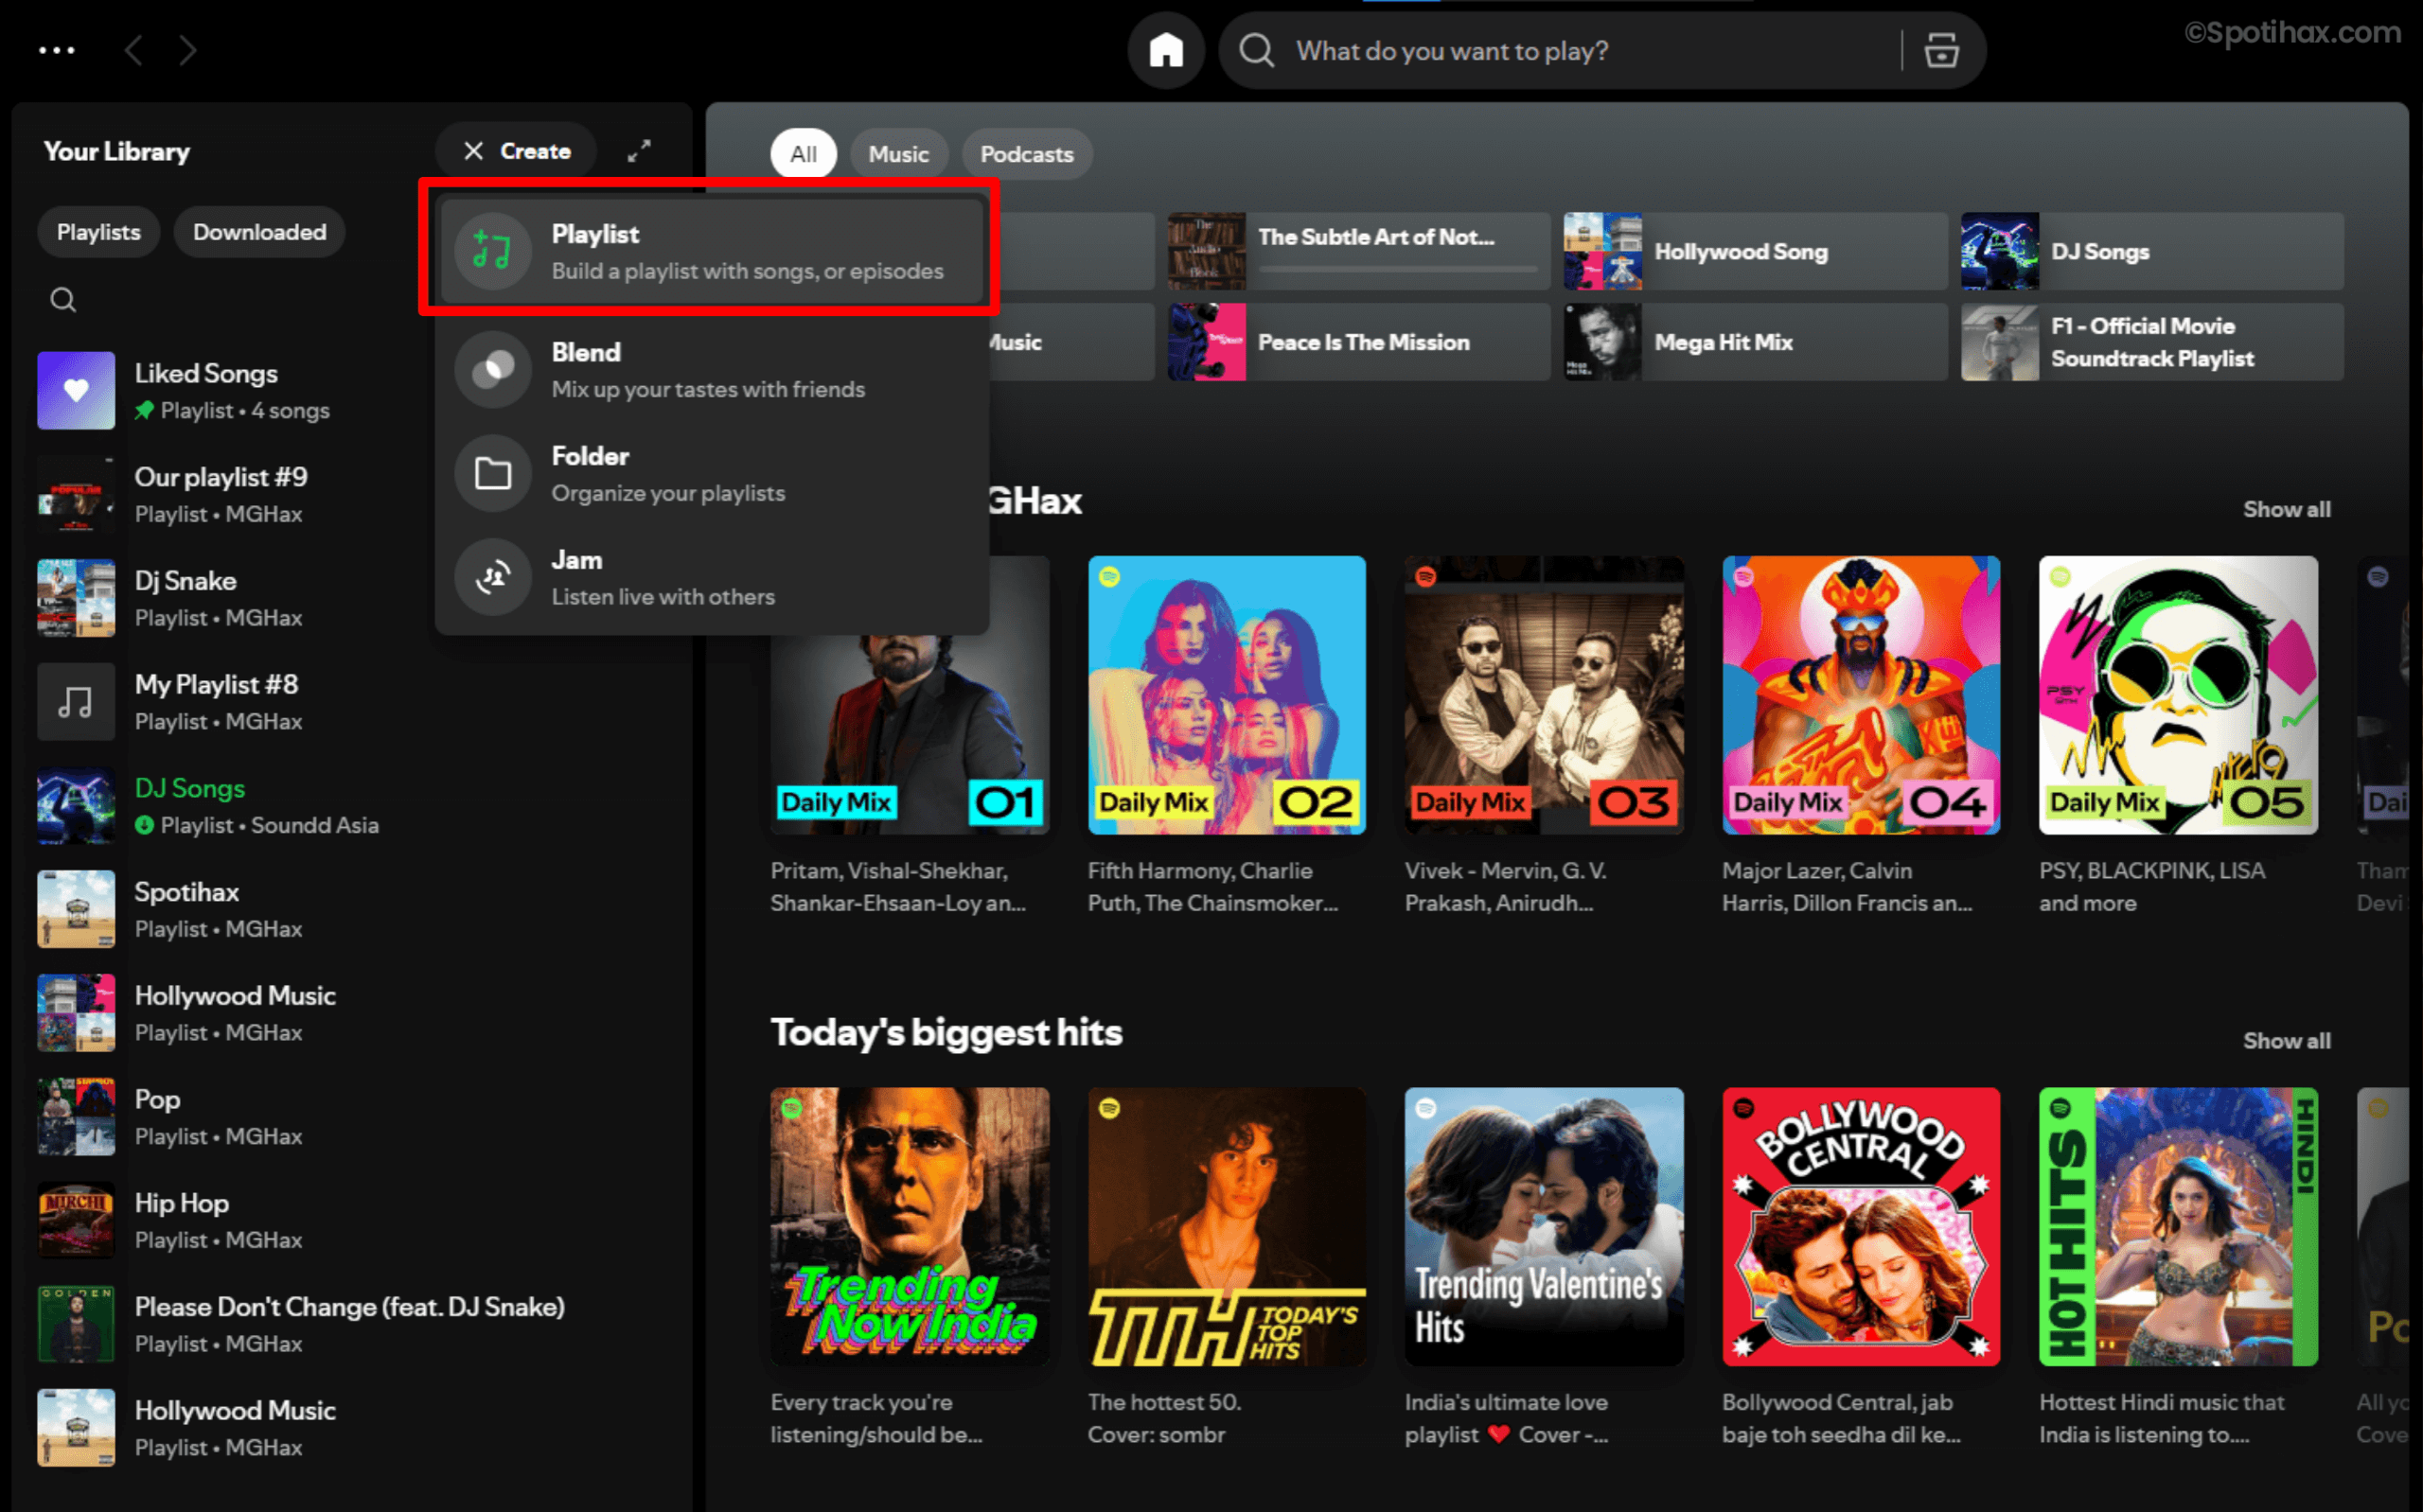The width and height of the screenshot is (2423, 1512).
Task: Open Today's Top Hits playlist cover
Action: pos(1226,1227)
